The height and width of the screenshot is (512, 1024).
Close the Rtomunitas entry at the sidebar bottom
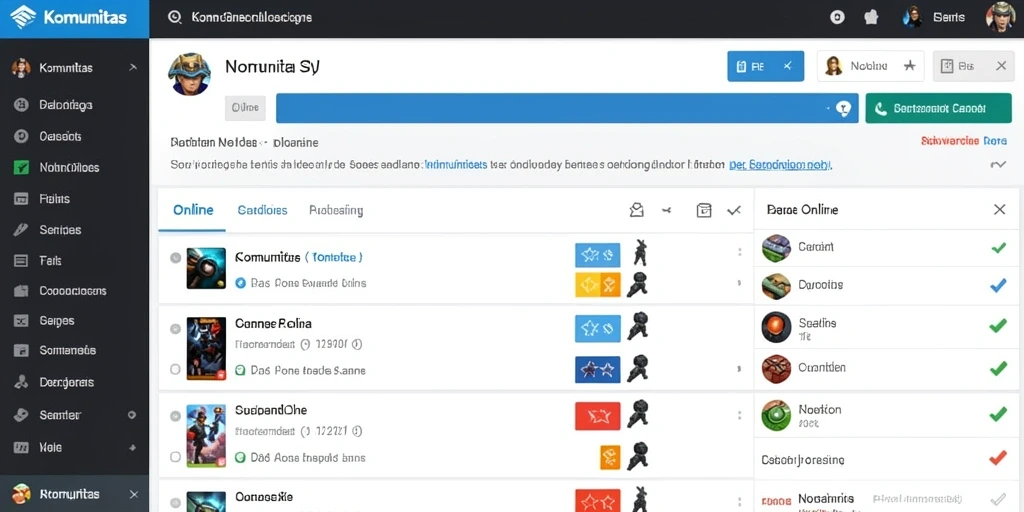click(134, 494)
